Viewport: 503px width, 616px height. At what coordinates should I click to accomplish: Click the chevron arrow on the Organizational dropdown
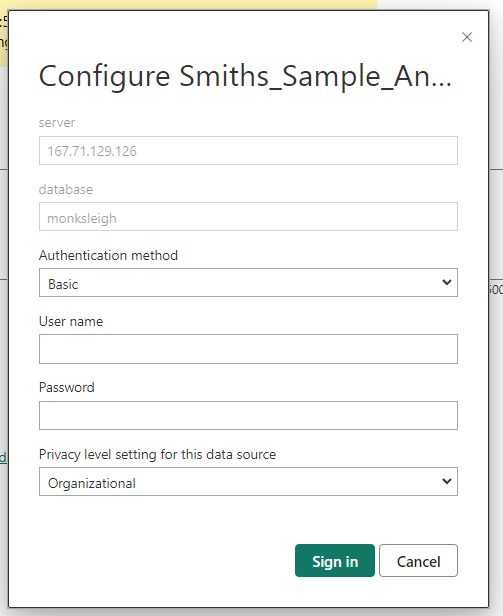446,481
